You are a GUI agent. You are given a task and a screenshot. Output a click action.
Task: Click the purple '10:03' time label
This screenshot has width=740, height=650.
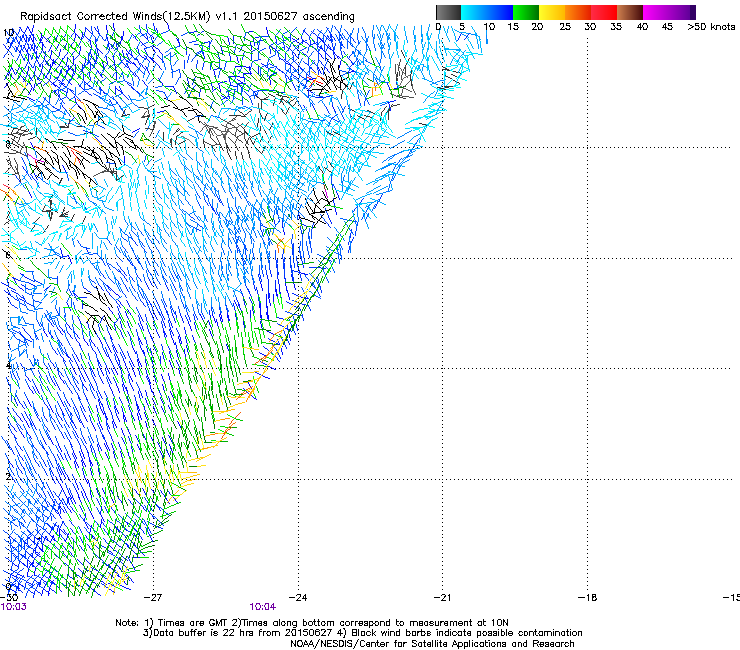pos(14,607)
